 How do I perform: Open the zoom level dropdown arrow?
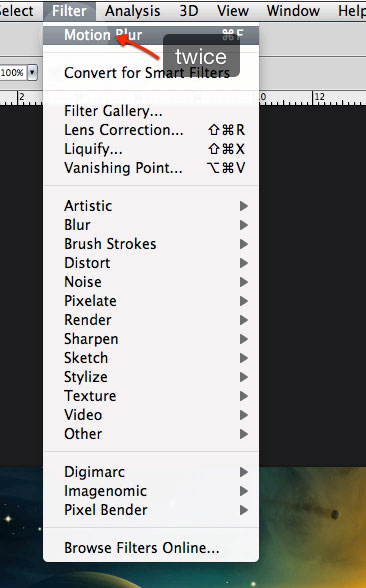(33, 72)
